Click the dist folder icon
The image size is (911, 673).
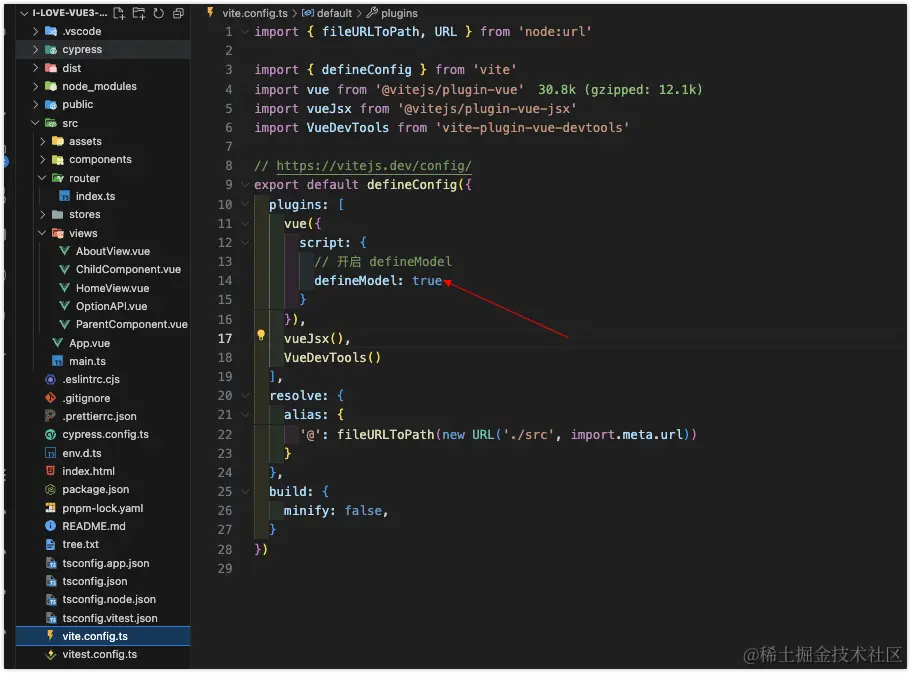51,68
